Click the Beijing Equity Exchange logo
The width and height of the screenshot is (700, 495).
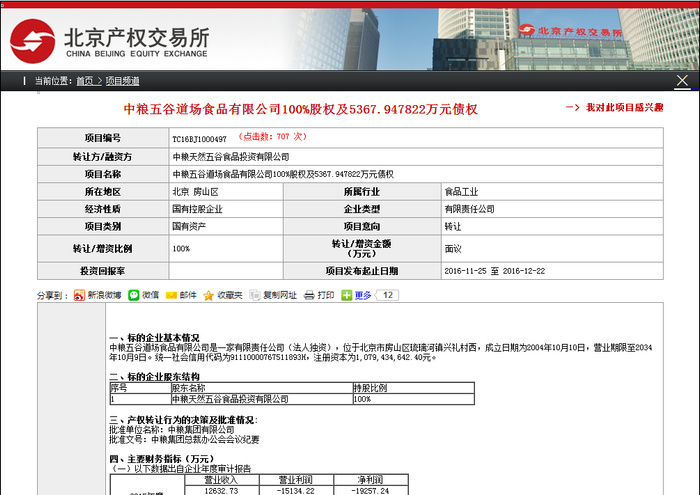coord(109,41)
